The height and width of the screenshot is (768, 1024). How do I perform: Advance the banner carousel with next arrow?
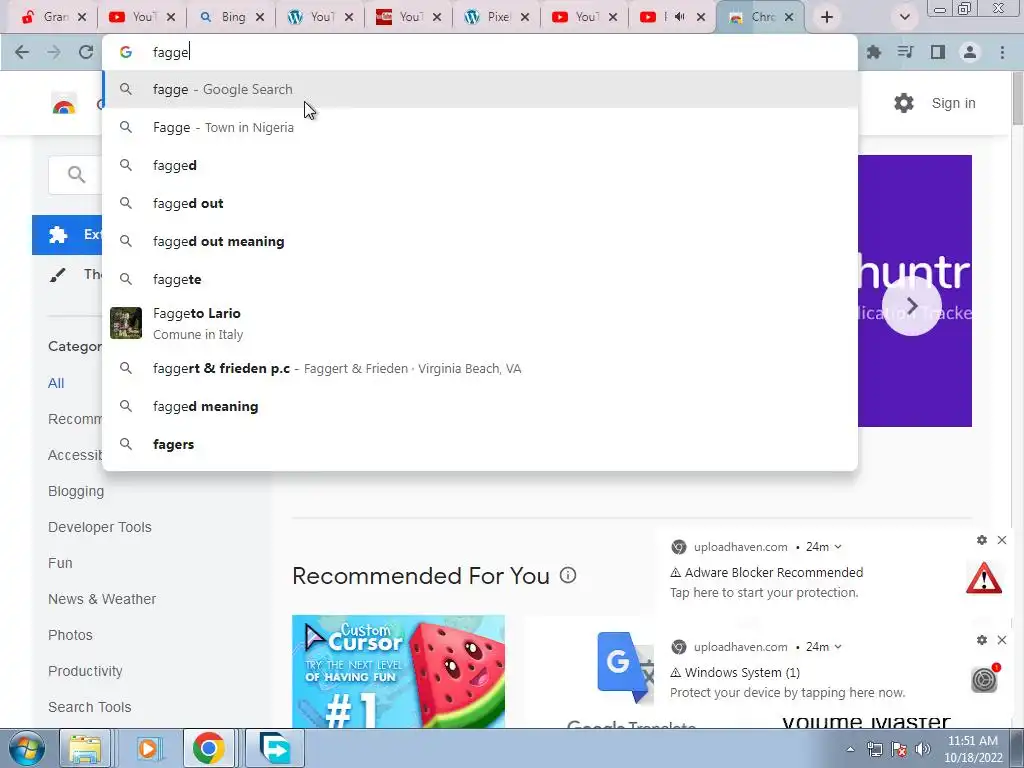(912, 306)
